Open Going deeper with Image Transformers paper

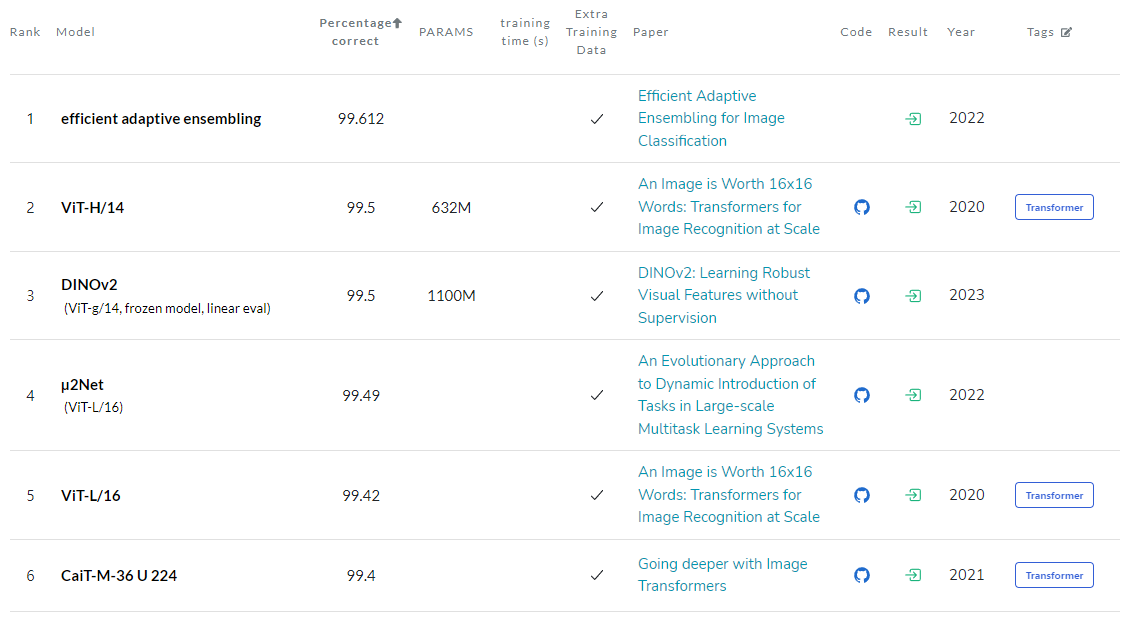[x=722, y=575]
